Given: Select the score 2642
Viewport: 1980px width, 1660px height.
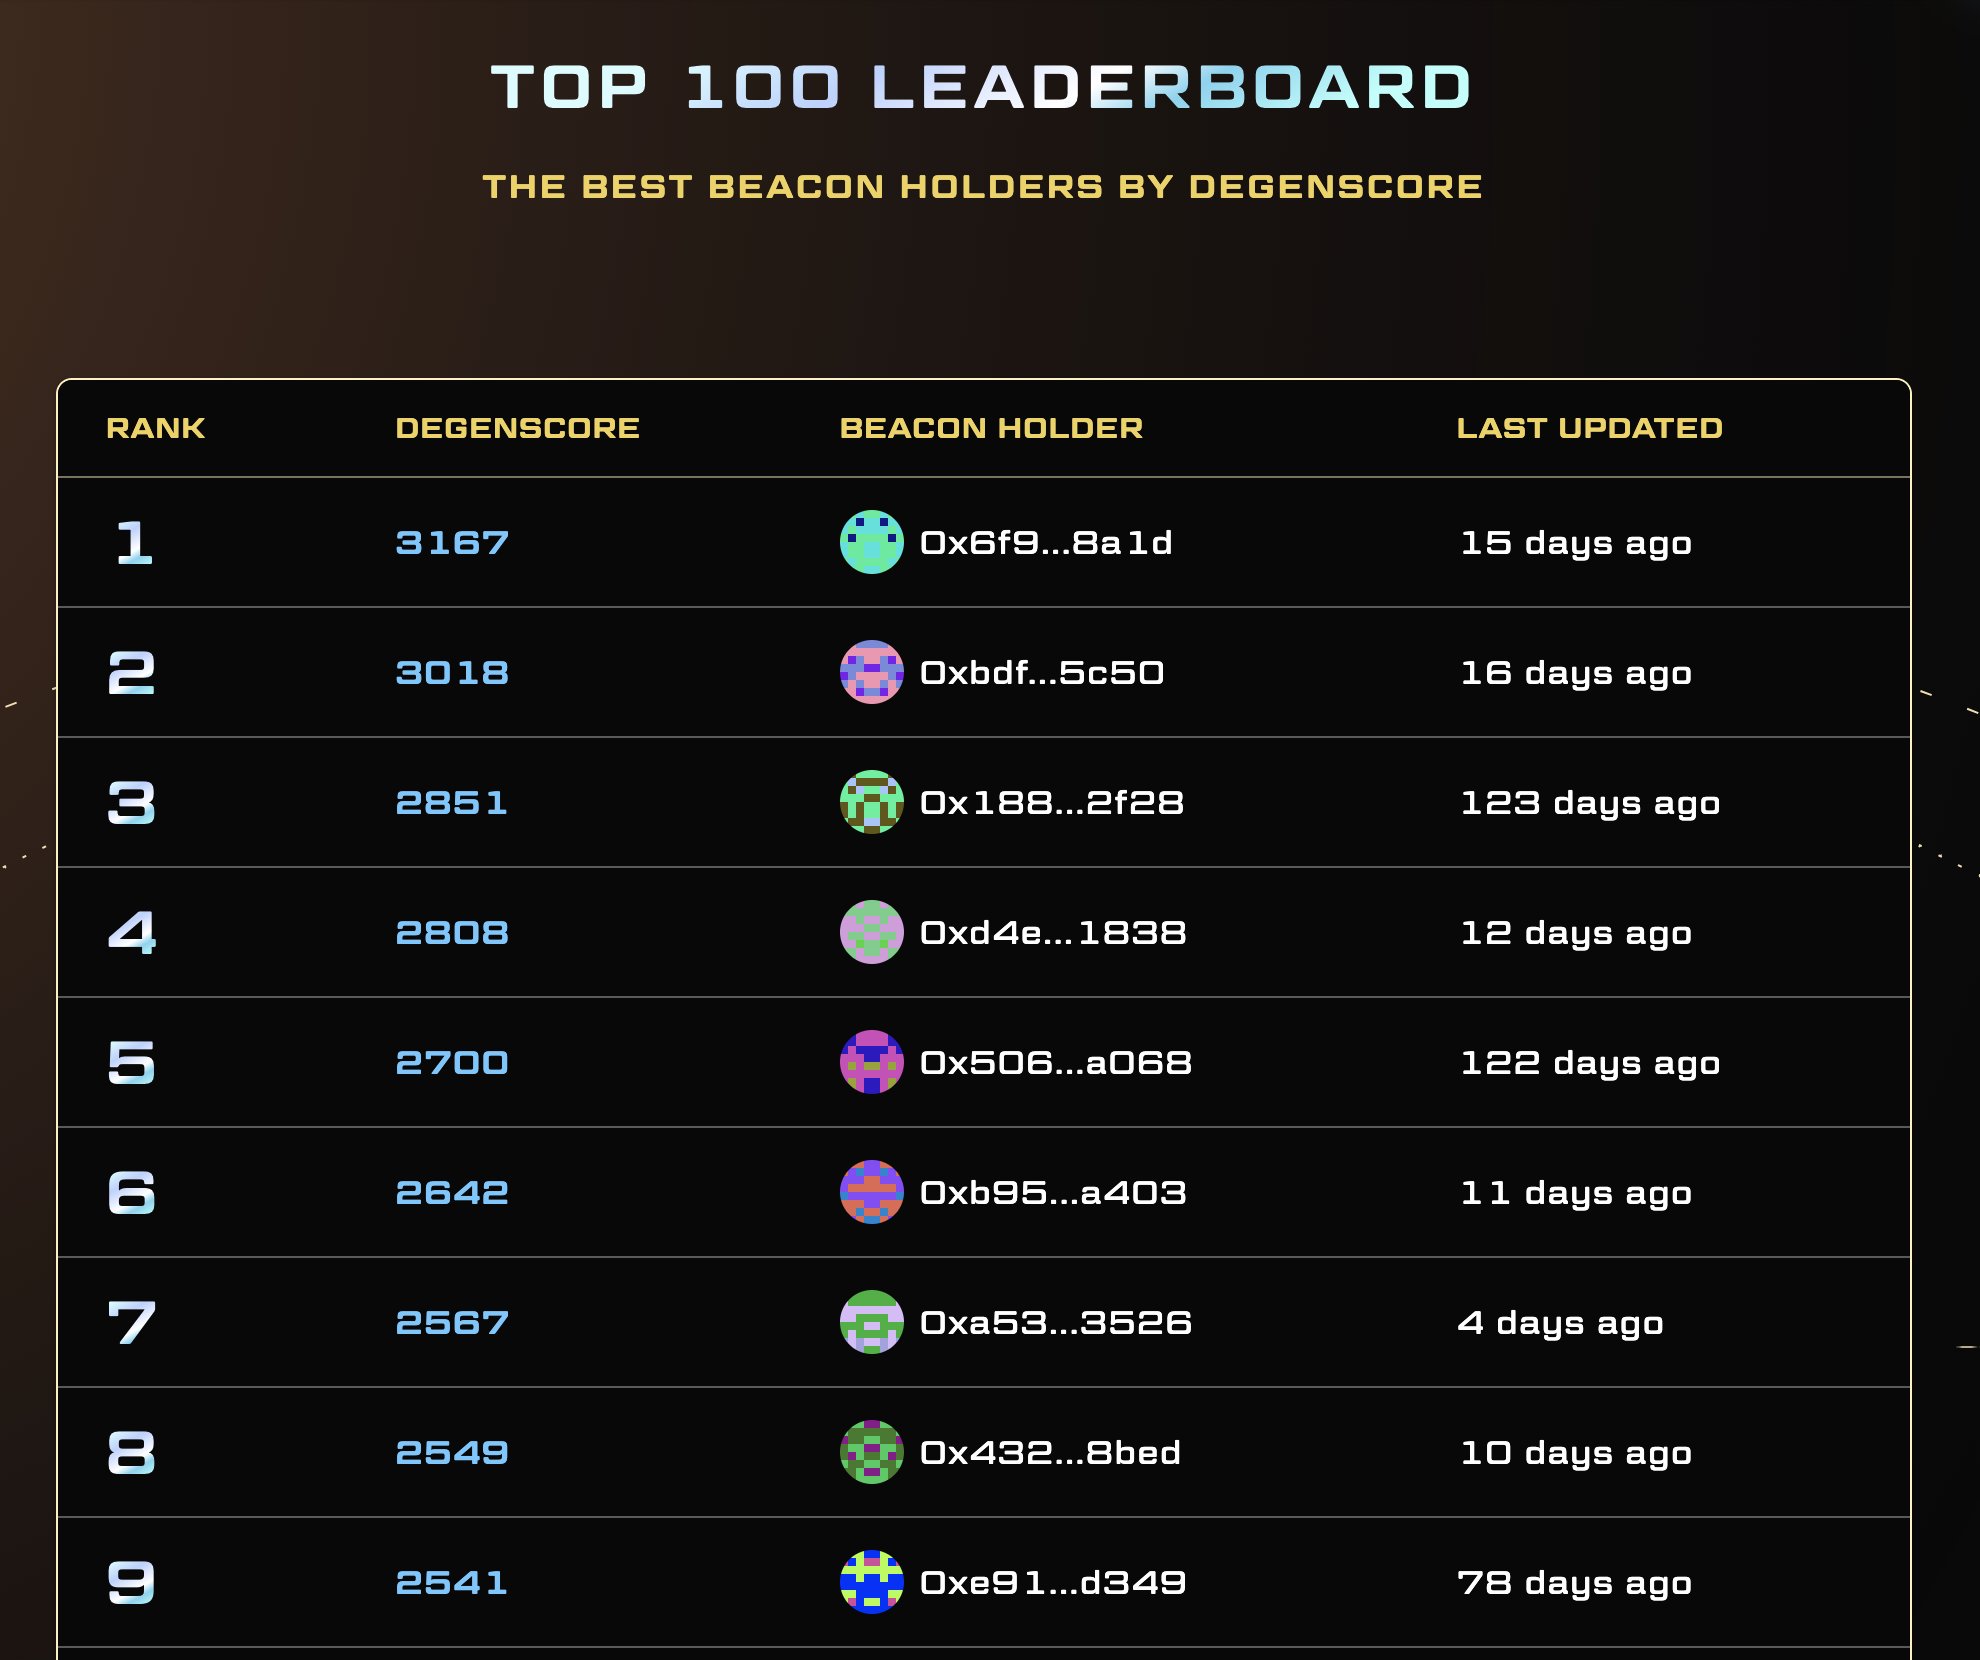Looking at the screenshot, I should pyautogui.click(x=452, y=1193).
